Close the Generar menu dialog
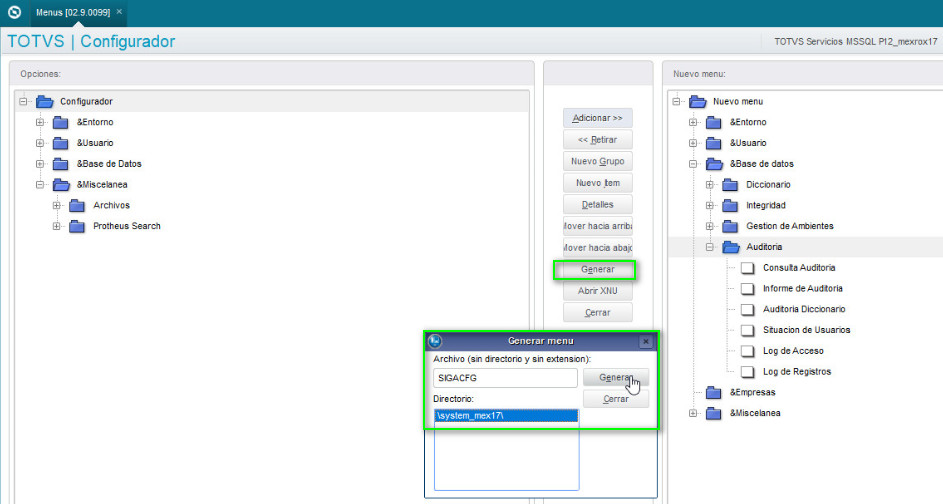Screen dimensions: 943x504 646,342
